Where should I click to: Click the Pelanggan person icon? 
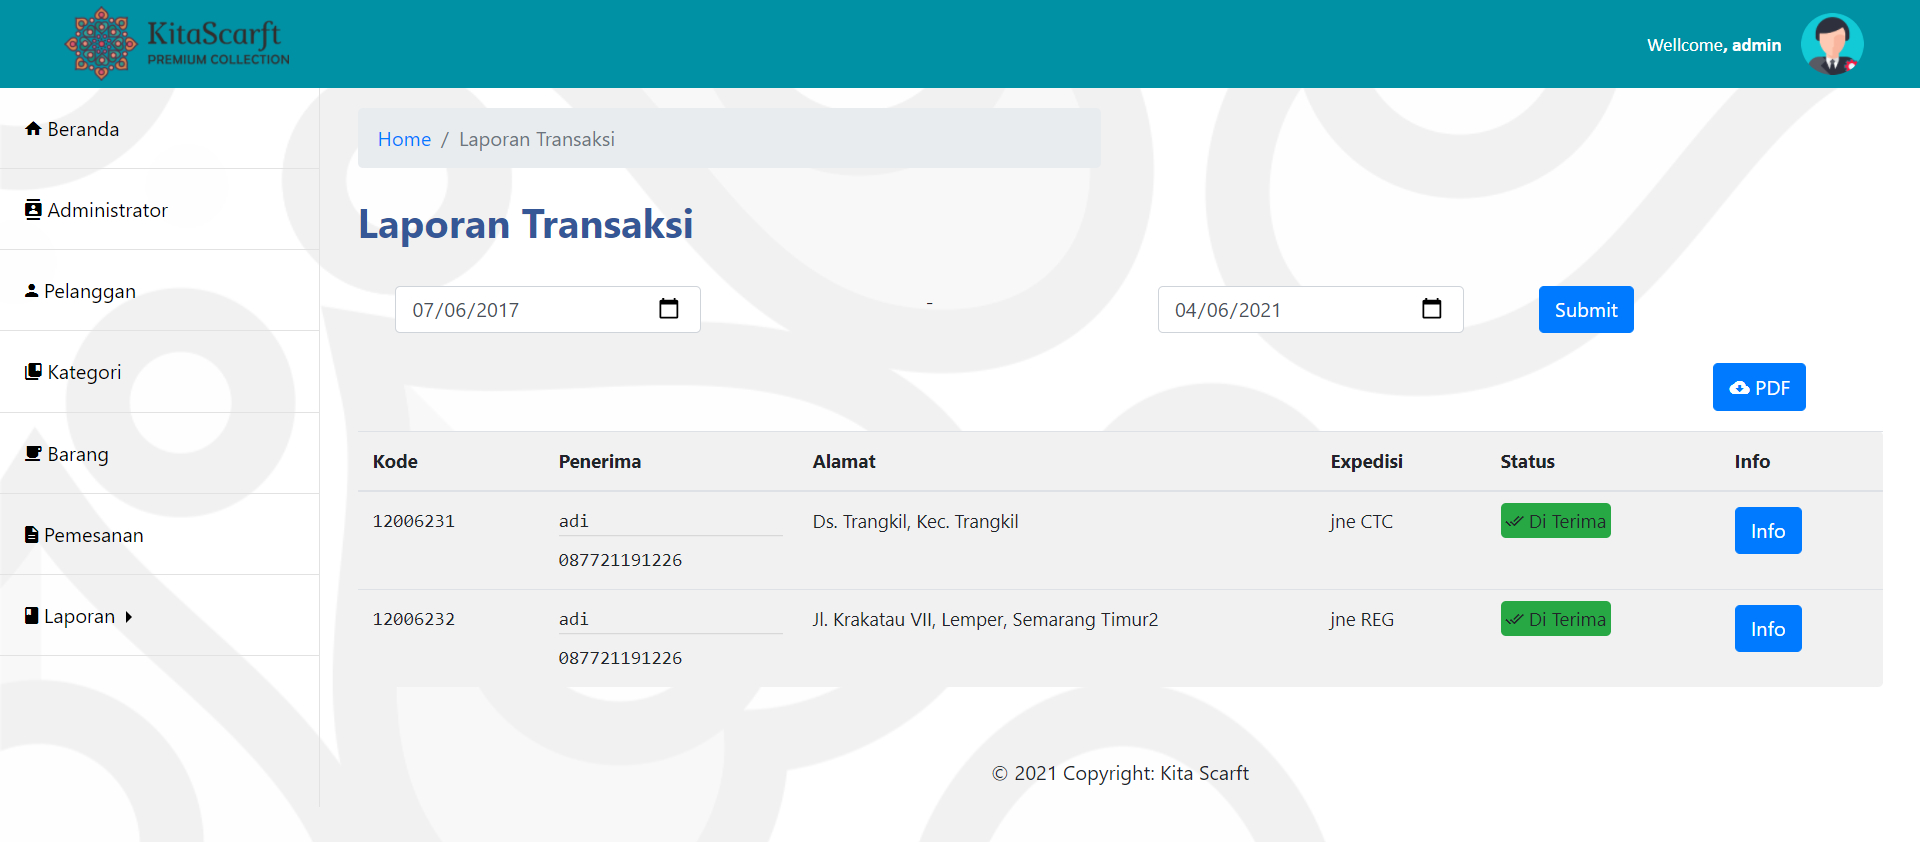32,291
